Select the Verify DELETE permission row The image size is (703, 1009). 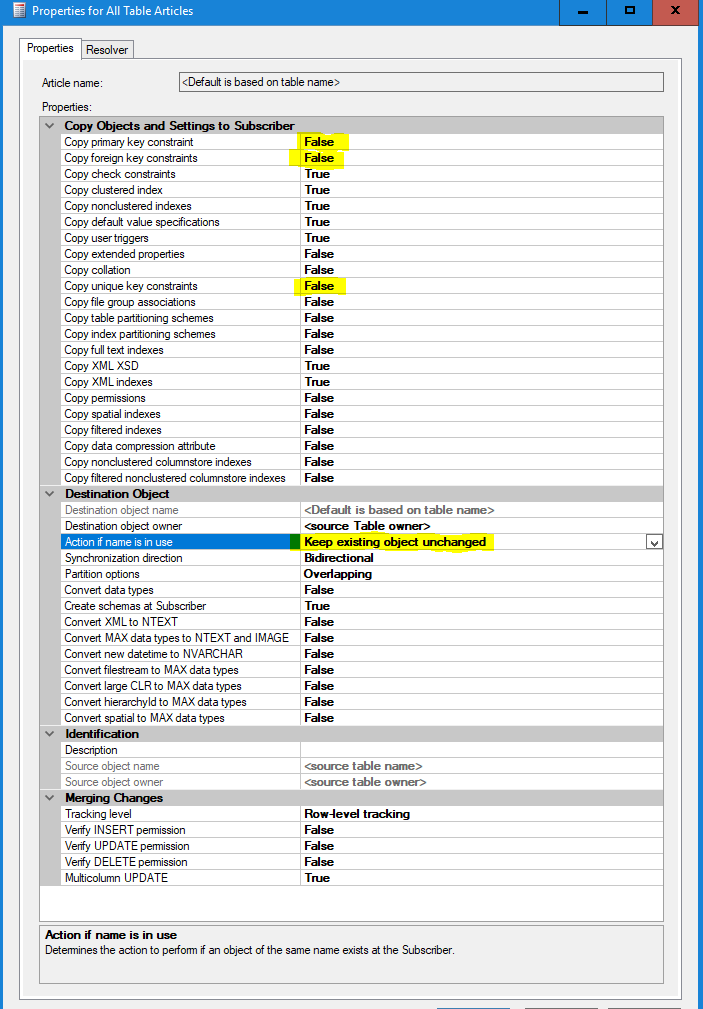click(x=362, y=862)
